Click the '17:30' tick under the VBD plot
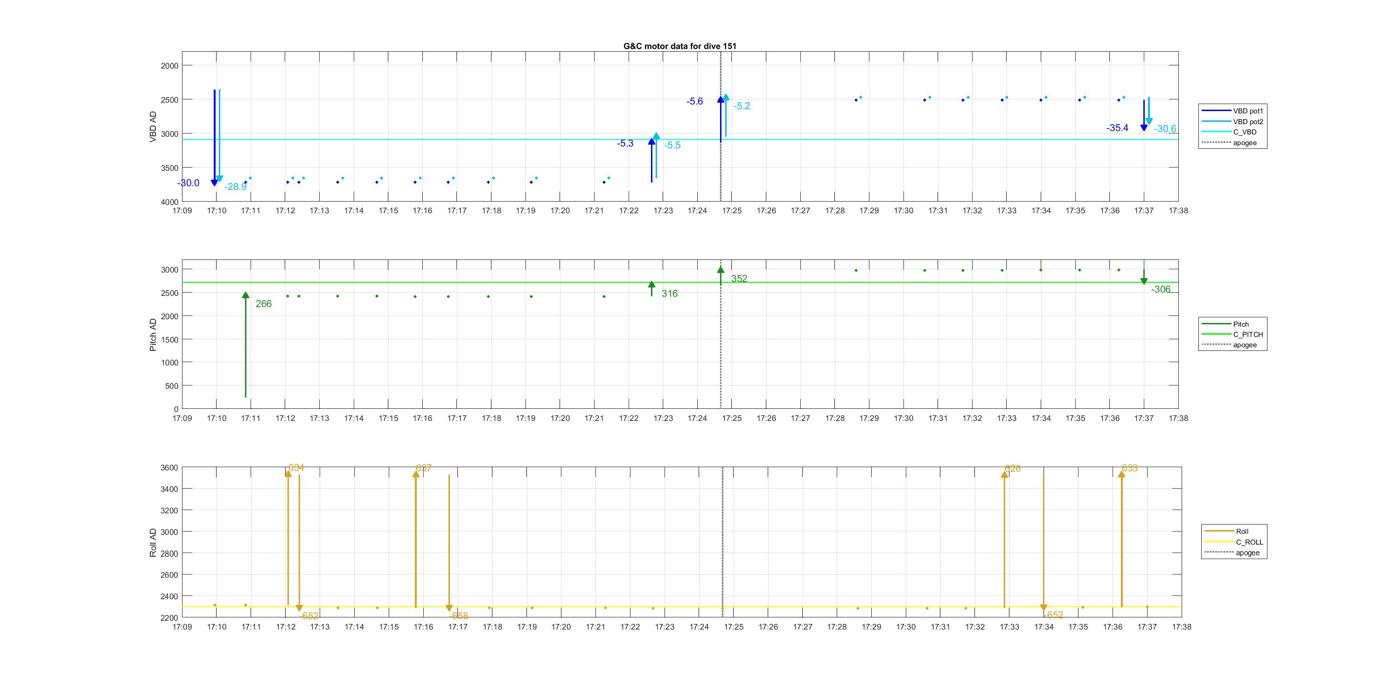This screenshot has width=1400, height=693. pos(904,211)
